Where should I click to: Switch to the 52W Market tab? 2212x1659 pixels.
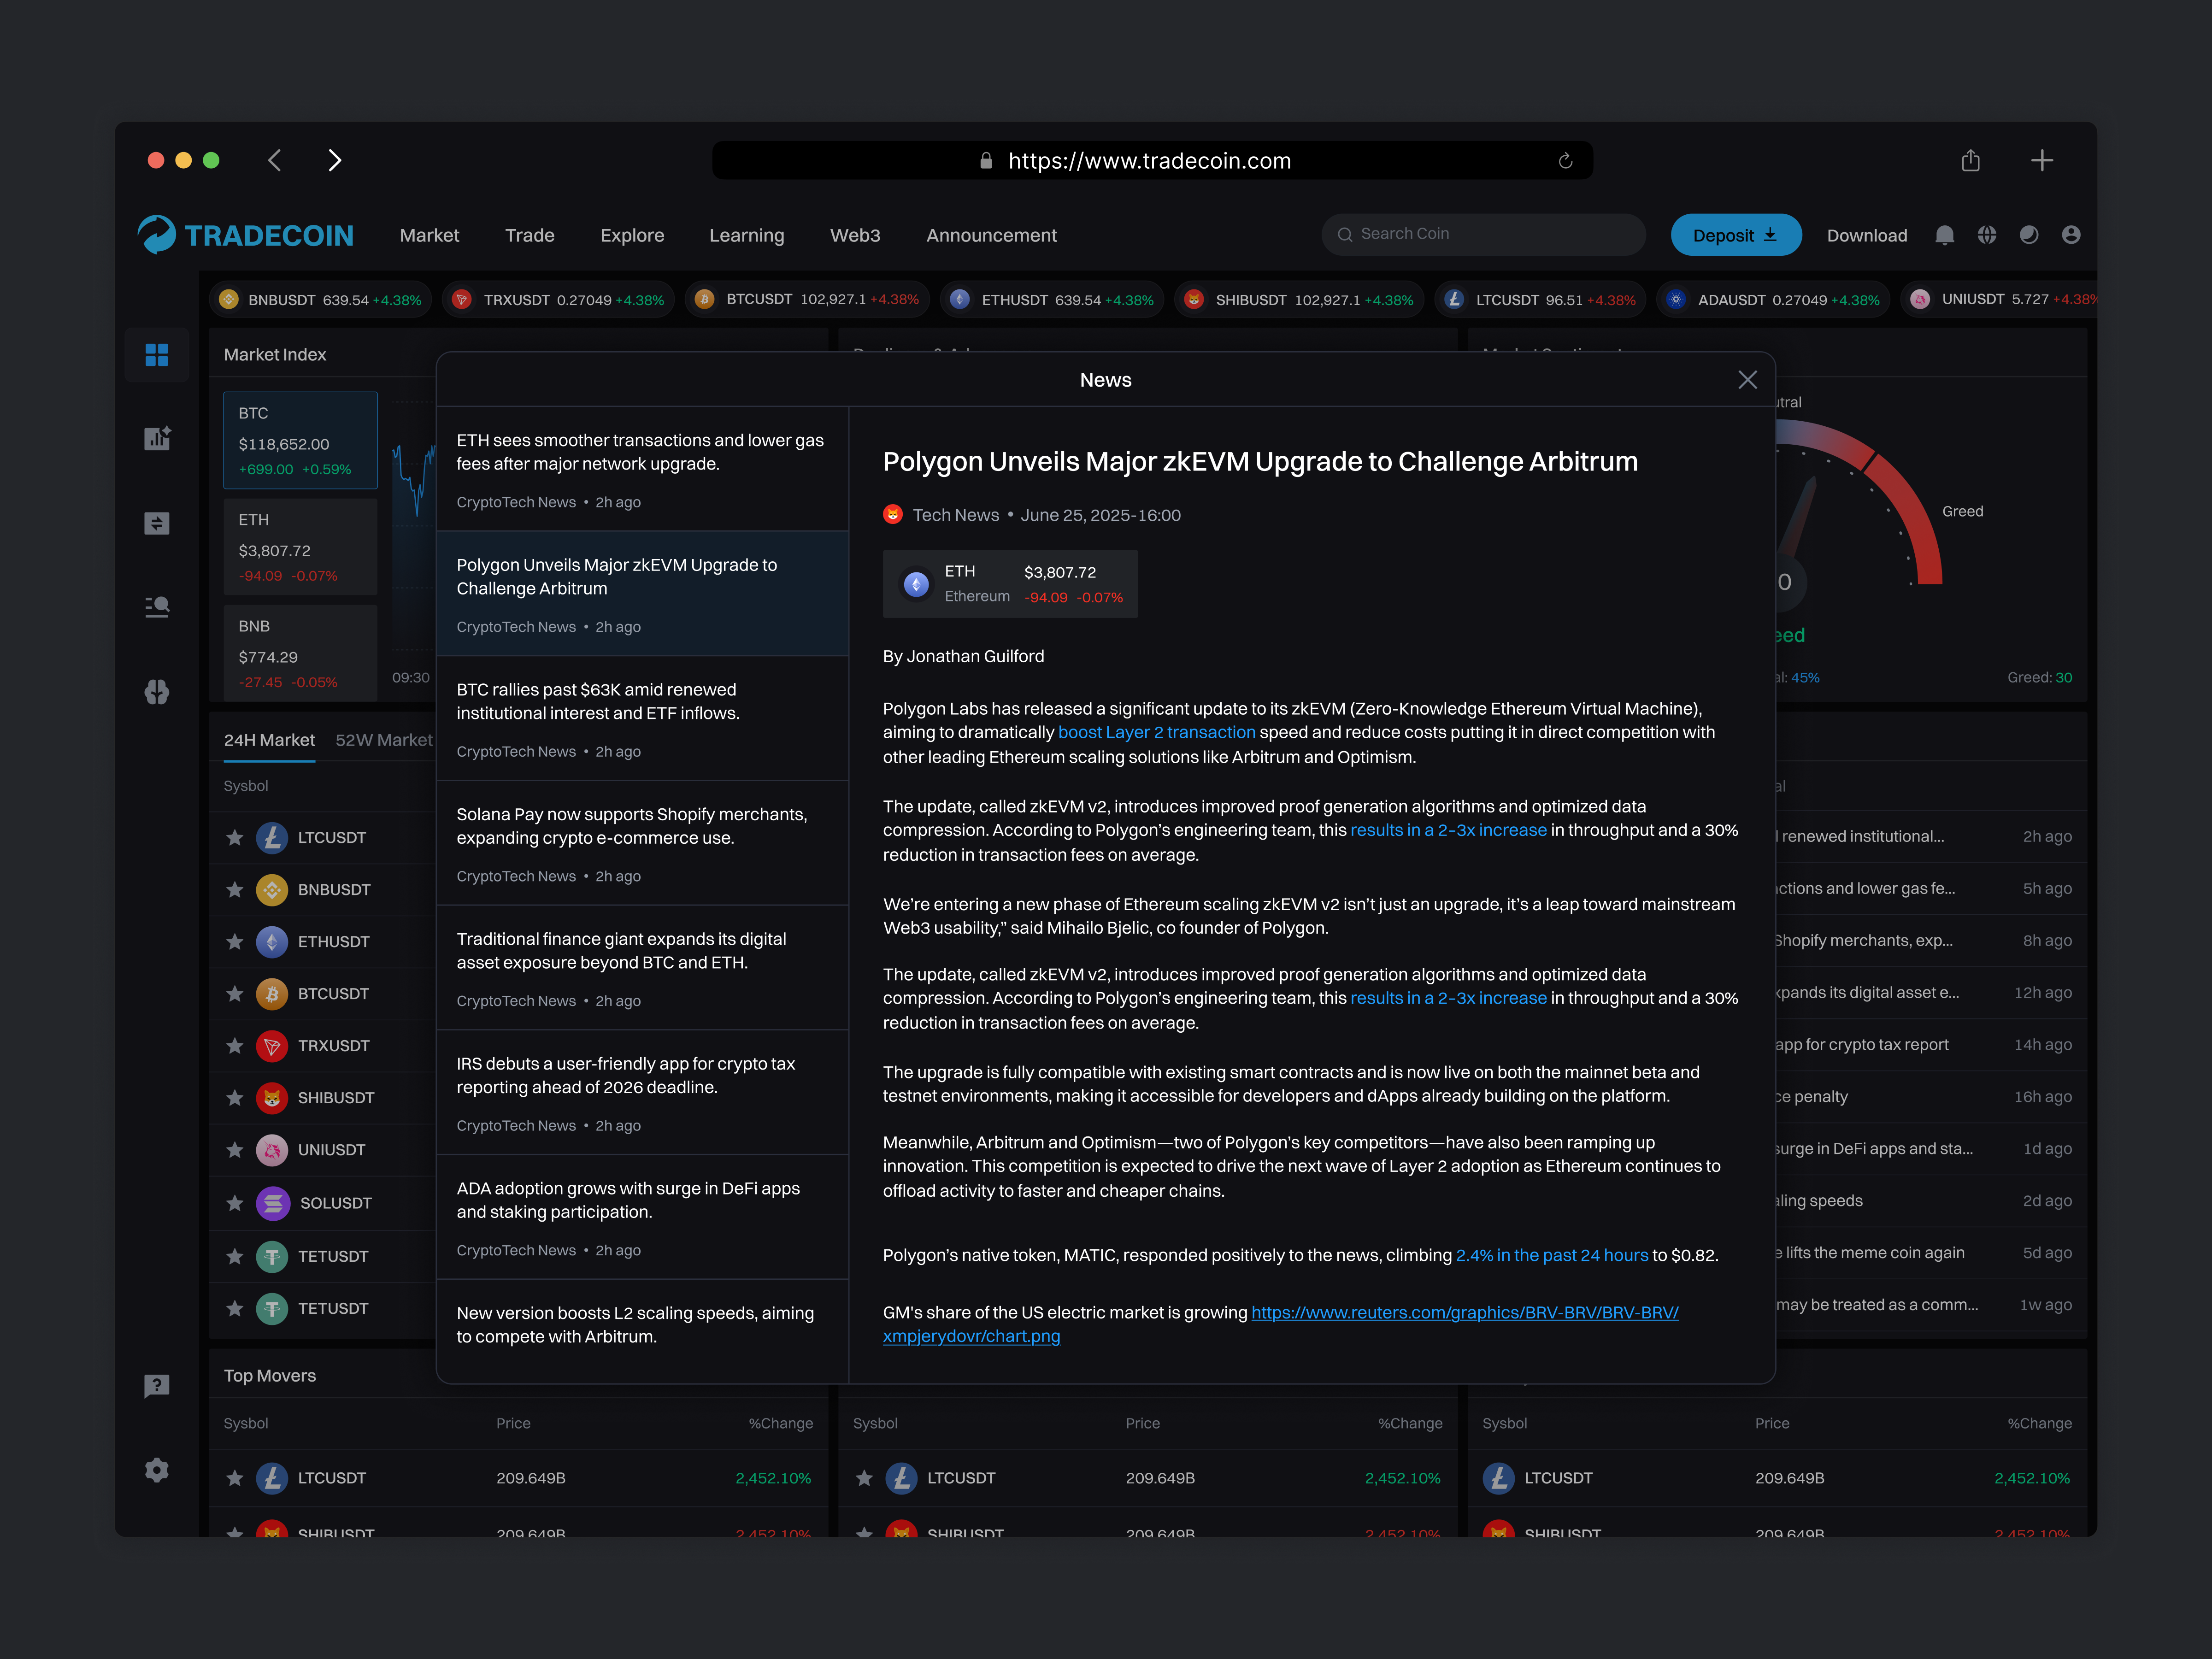tap(383, 740)
